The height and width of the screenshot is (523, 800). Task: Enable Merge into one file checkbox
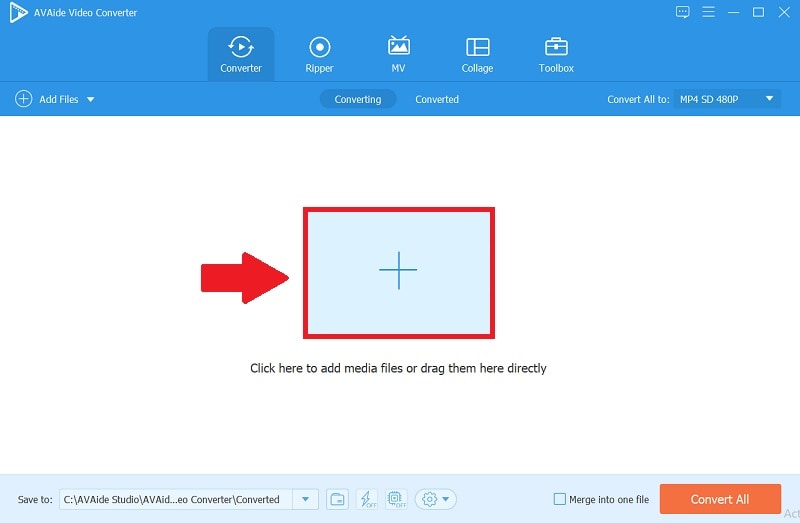(x=560, y=499)
